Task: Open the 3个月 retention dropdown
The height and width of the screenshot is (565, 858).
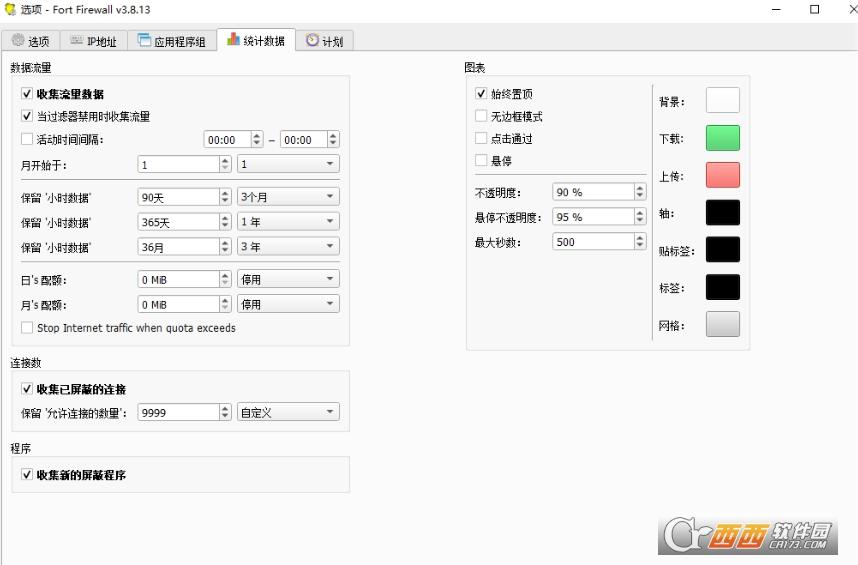Action: pyautogui.click(x=288, y=197)
